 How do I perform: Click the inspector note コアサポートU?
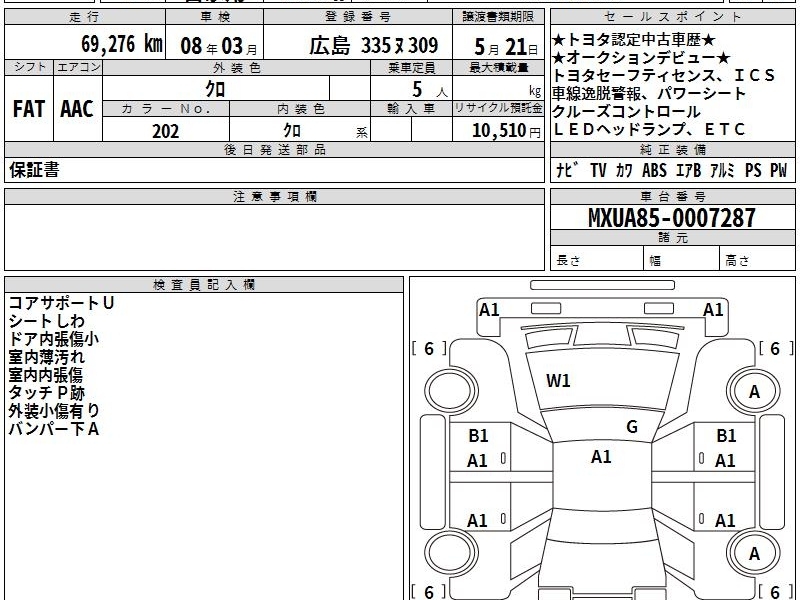pyautogui.click(x=61, y=303)
